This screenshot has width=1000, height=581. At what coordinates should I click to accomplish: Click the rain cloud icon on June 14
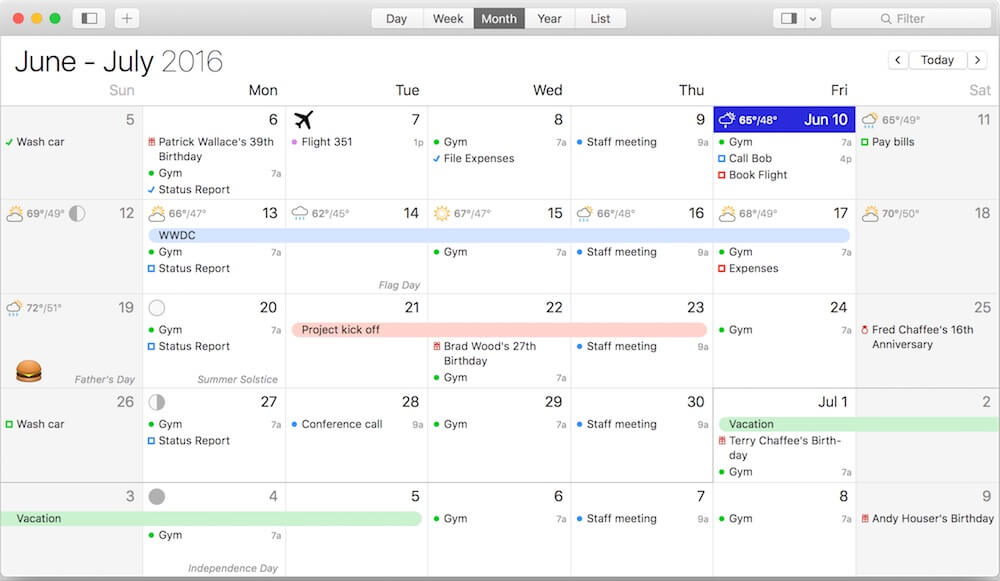pyautogui.click(x=299, y=214)
